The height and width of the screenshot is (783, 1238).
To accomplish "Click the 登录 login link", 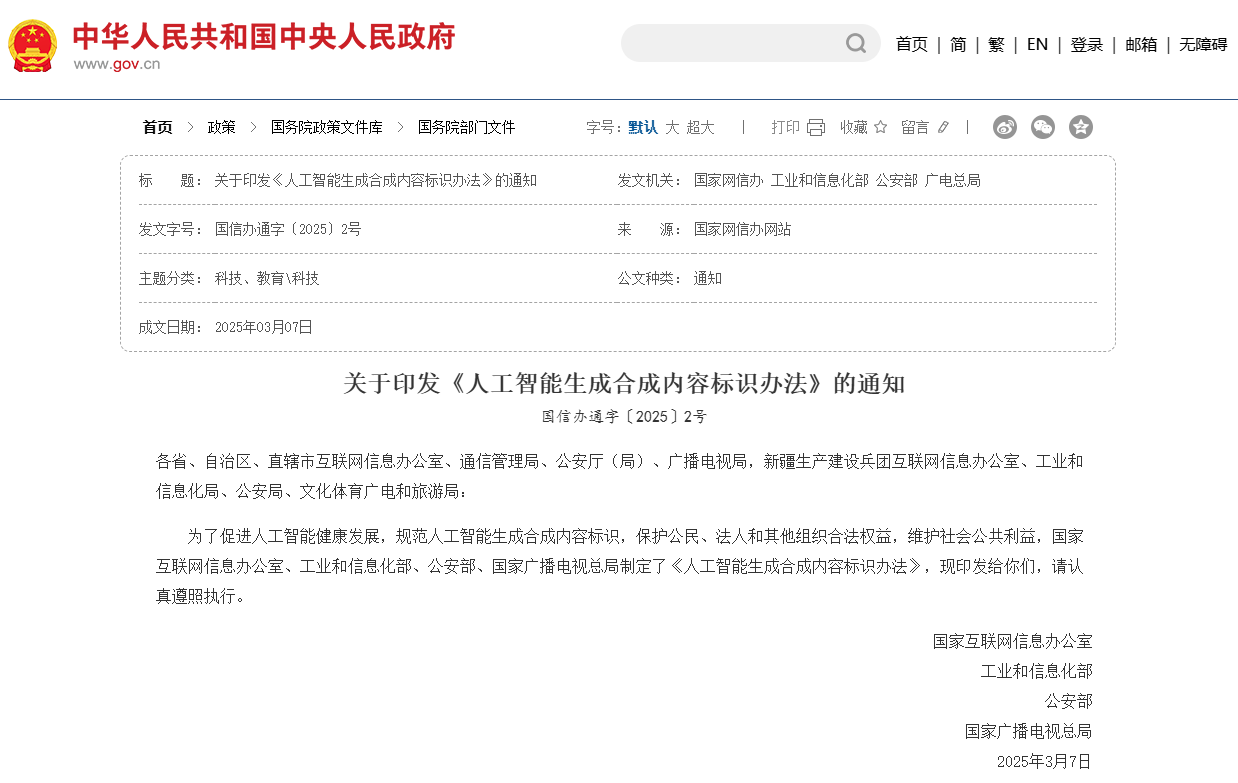I will [1086, 44].
